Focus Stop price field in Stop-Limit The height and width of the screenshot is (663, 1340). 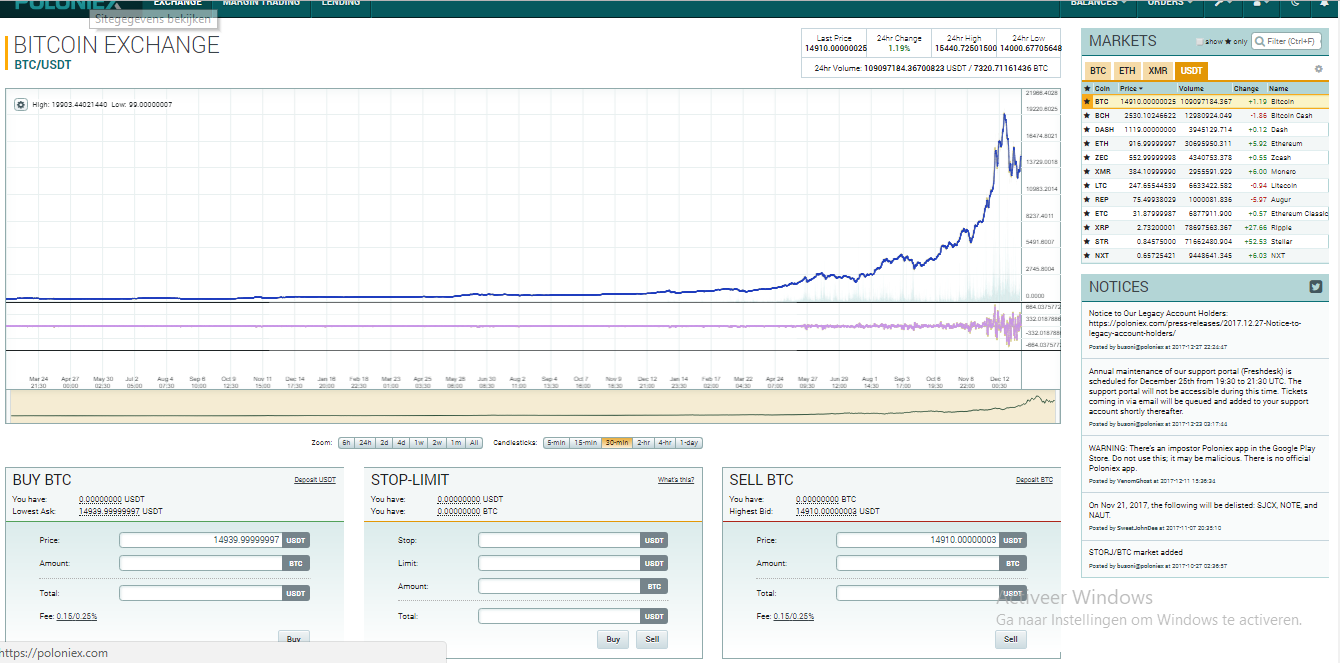coord(559,540)
